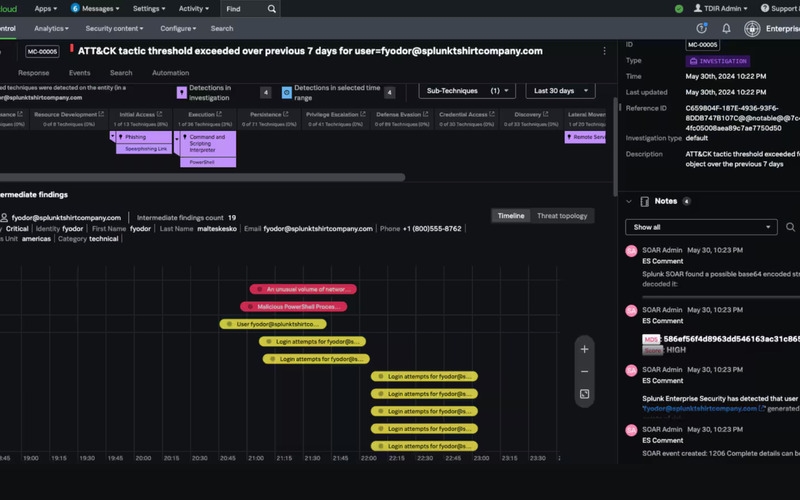The height and width of the screenshot is (500, 800).
Task: Select the 'User fyodor@splunktshirtco' timeline finding
Action: pos(273,324)
